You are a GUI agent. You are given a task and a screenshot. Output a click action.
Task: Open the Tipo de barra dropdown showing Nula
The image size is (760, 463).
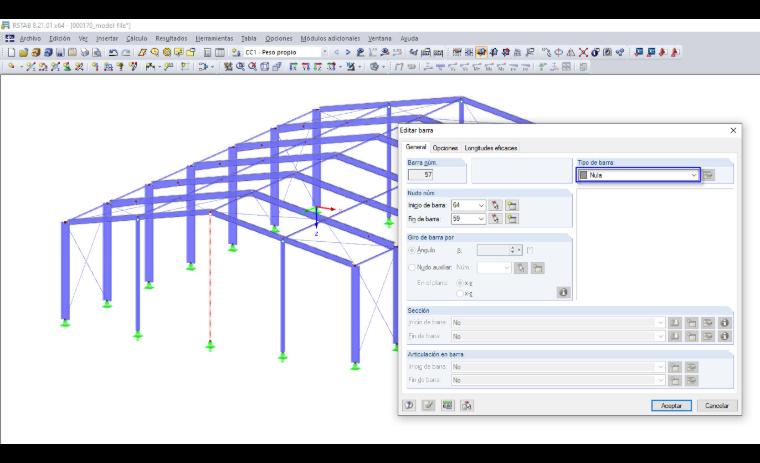(638, 175)
